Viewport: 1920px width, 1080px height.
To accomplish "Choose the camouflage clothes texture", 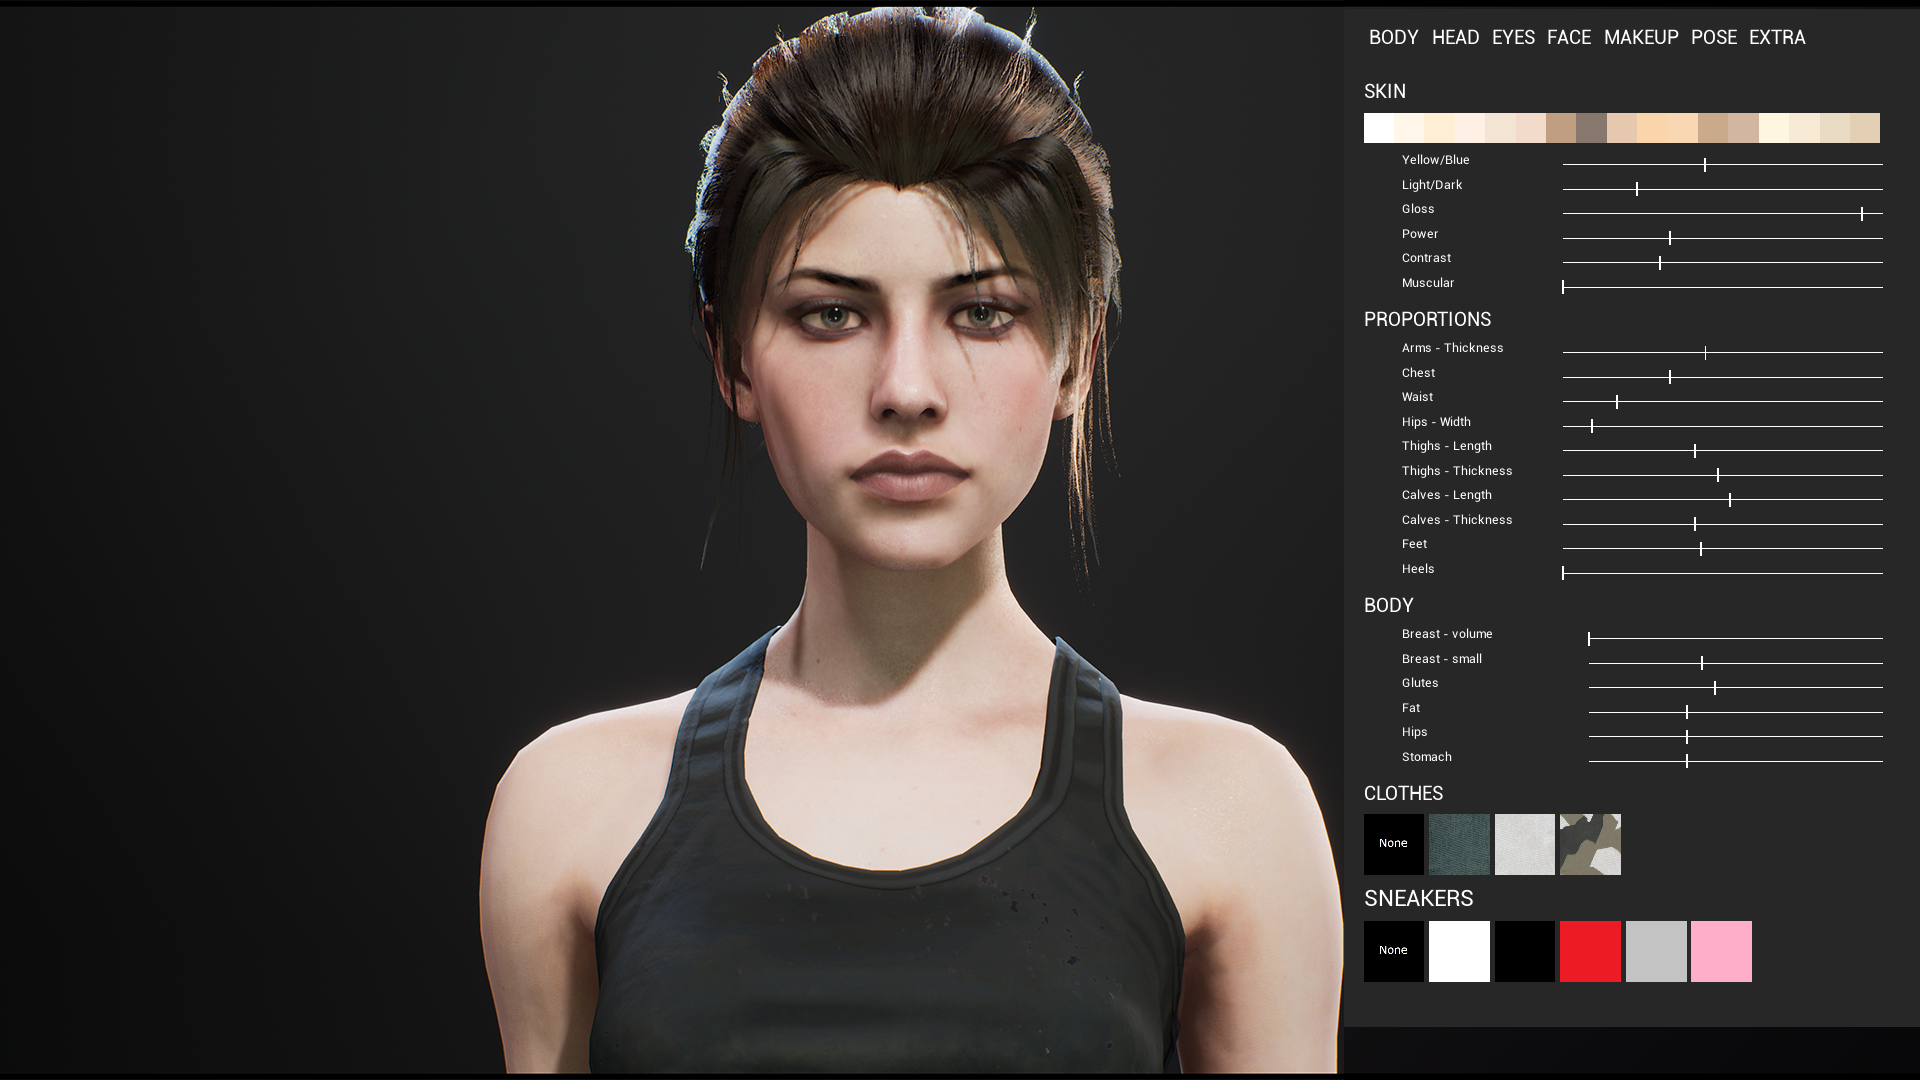I will point(1589,844).
